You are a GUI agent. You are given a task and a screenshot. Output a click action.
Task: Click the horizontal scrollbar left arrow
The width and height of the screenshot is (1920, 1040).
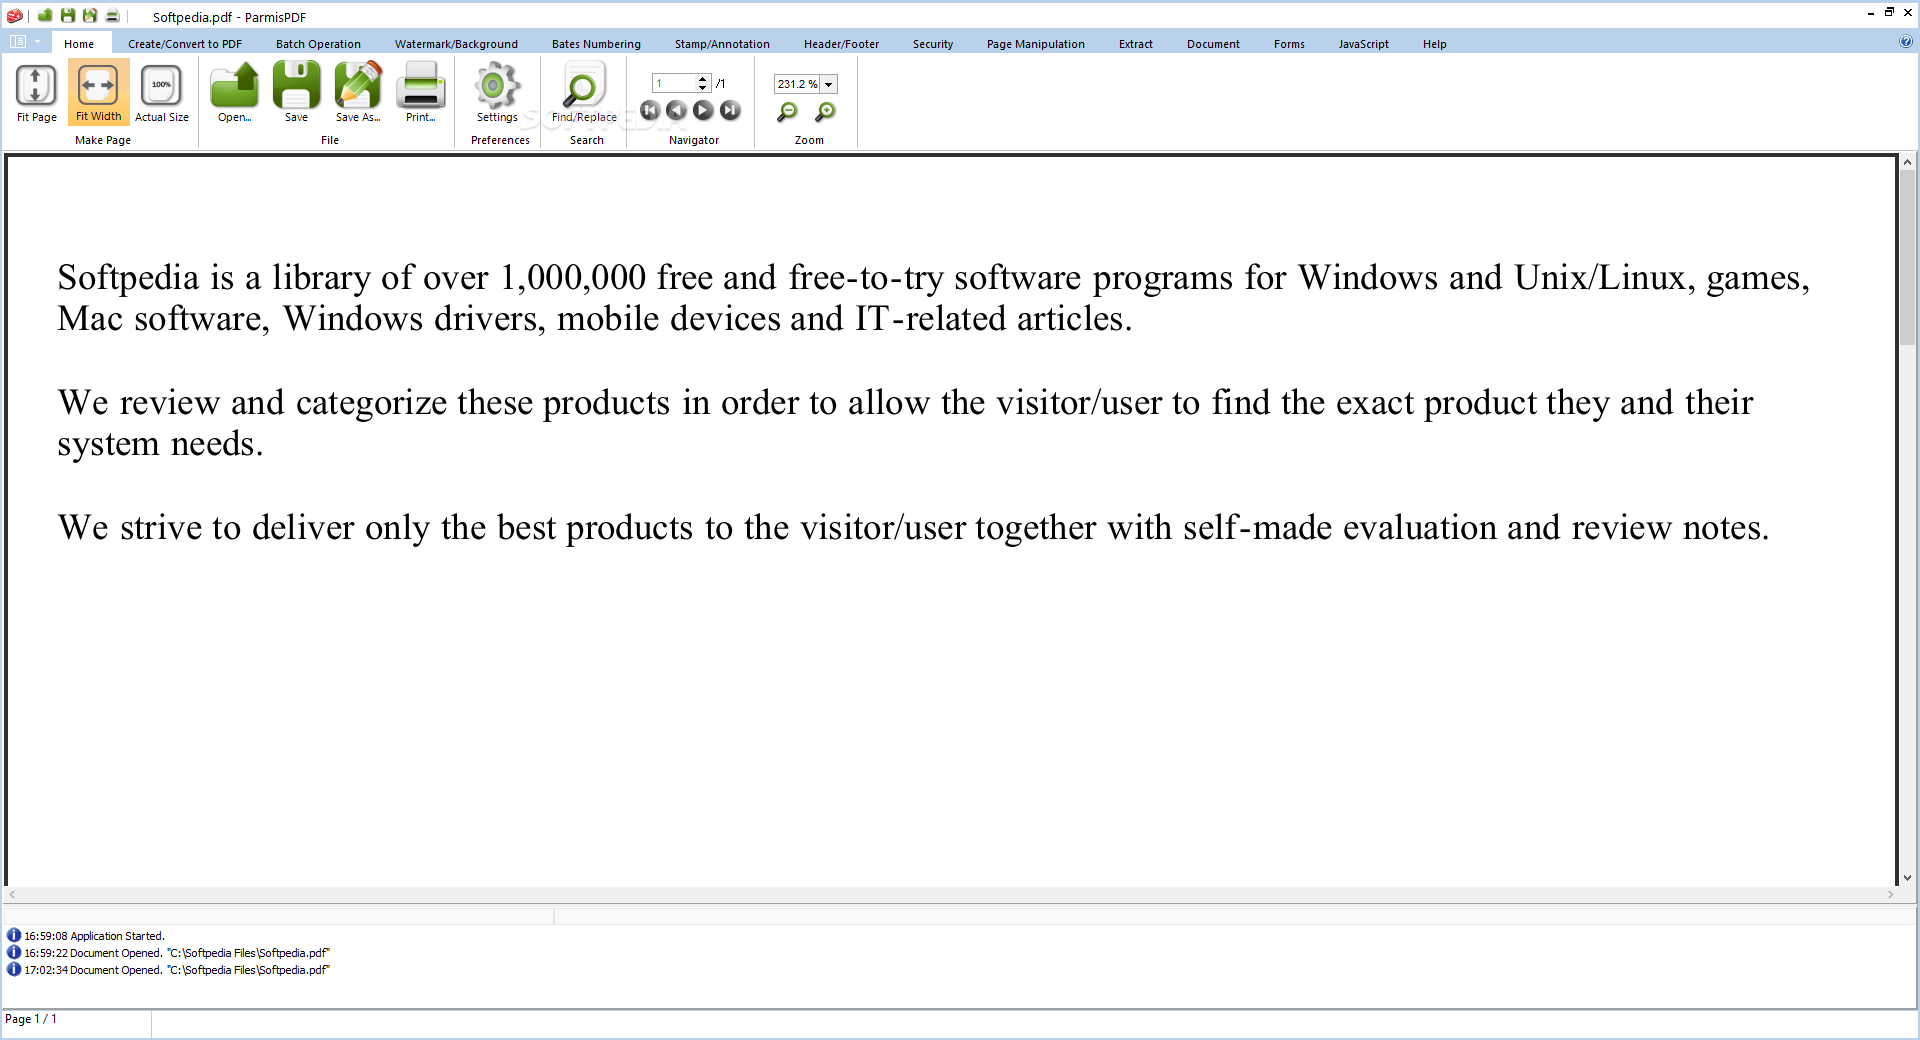12,895
